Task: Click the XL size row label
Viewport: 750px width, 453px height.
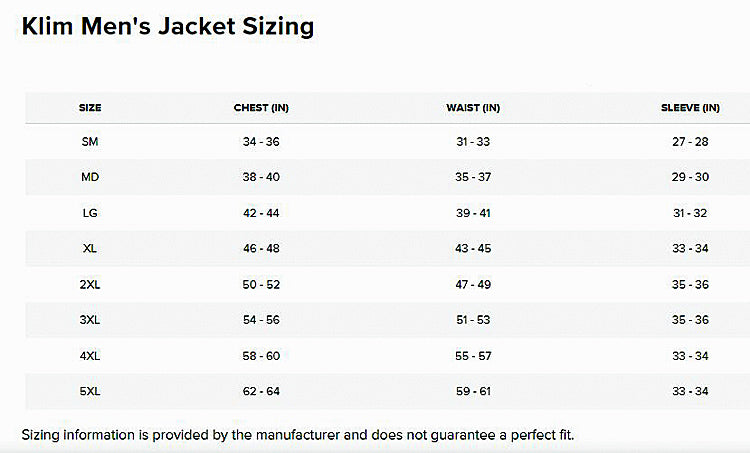Action: 90,249
